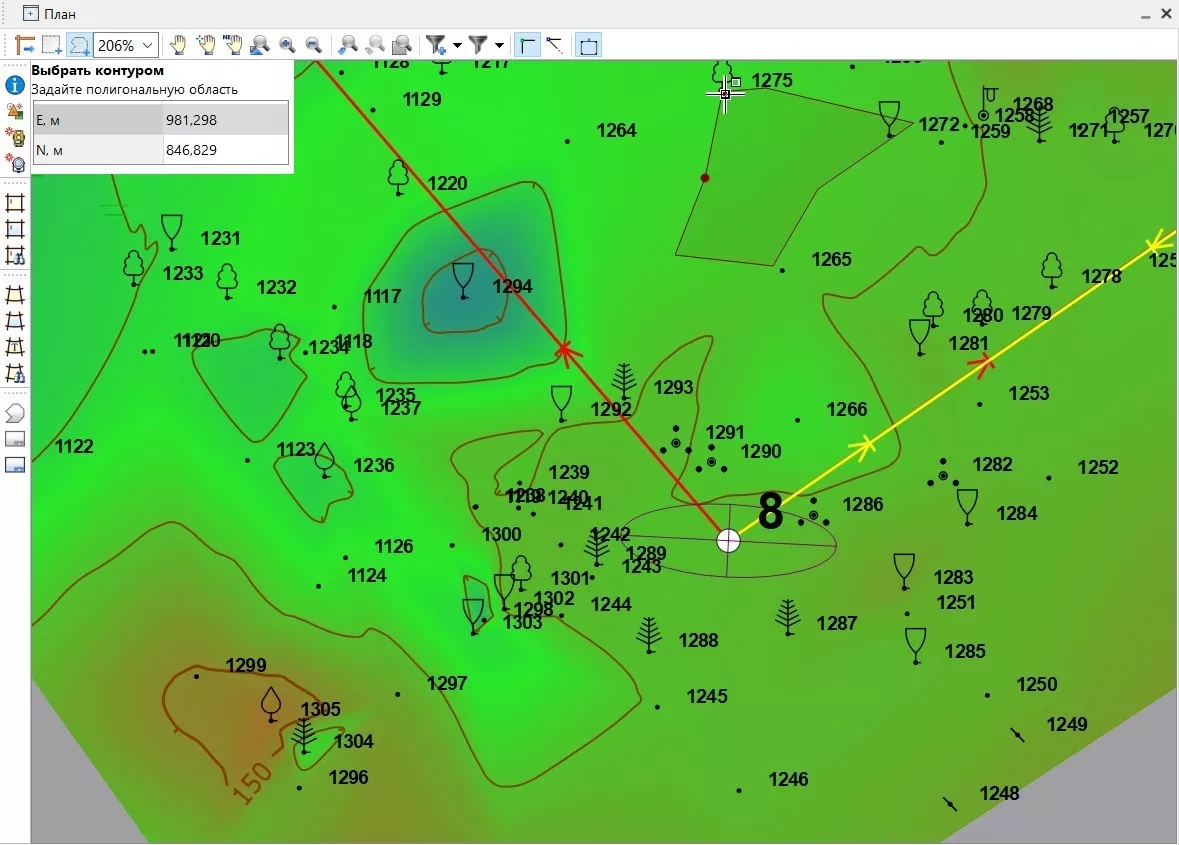Select the rectangle selection tool
The height and width of the screenshot is (845, 1179).
pyautogui.click(x=52, y=45)
